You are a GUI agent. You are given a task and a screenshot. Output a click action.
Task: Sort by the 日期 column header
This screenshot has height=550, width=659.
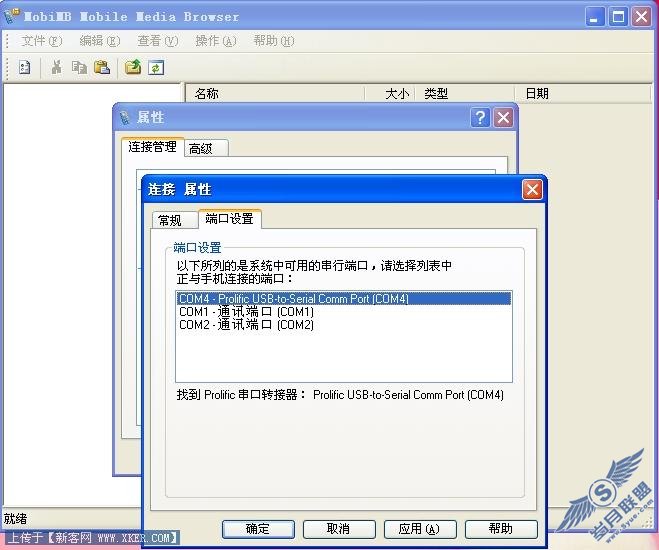(583, 93)
